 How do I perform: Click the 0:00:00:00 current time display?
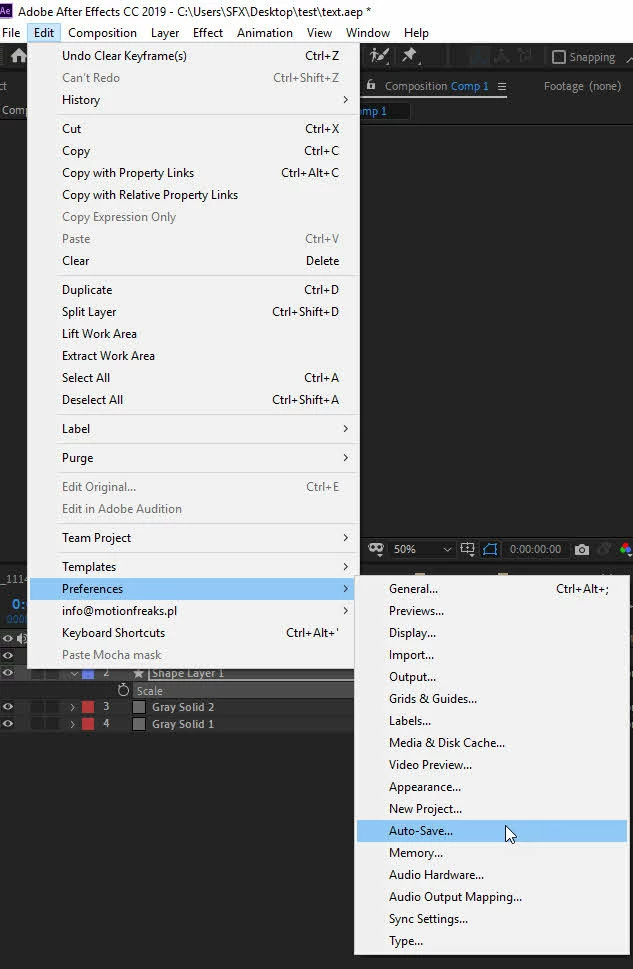[x=535, y=549]
